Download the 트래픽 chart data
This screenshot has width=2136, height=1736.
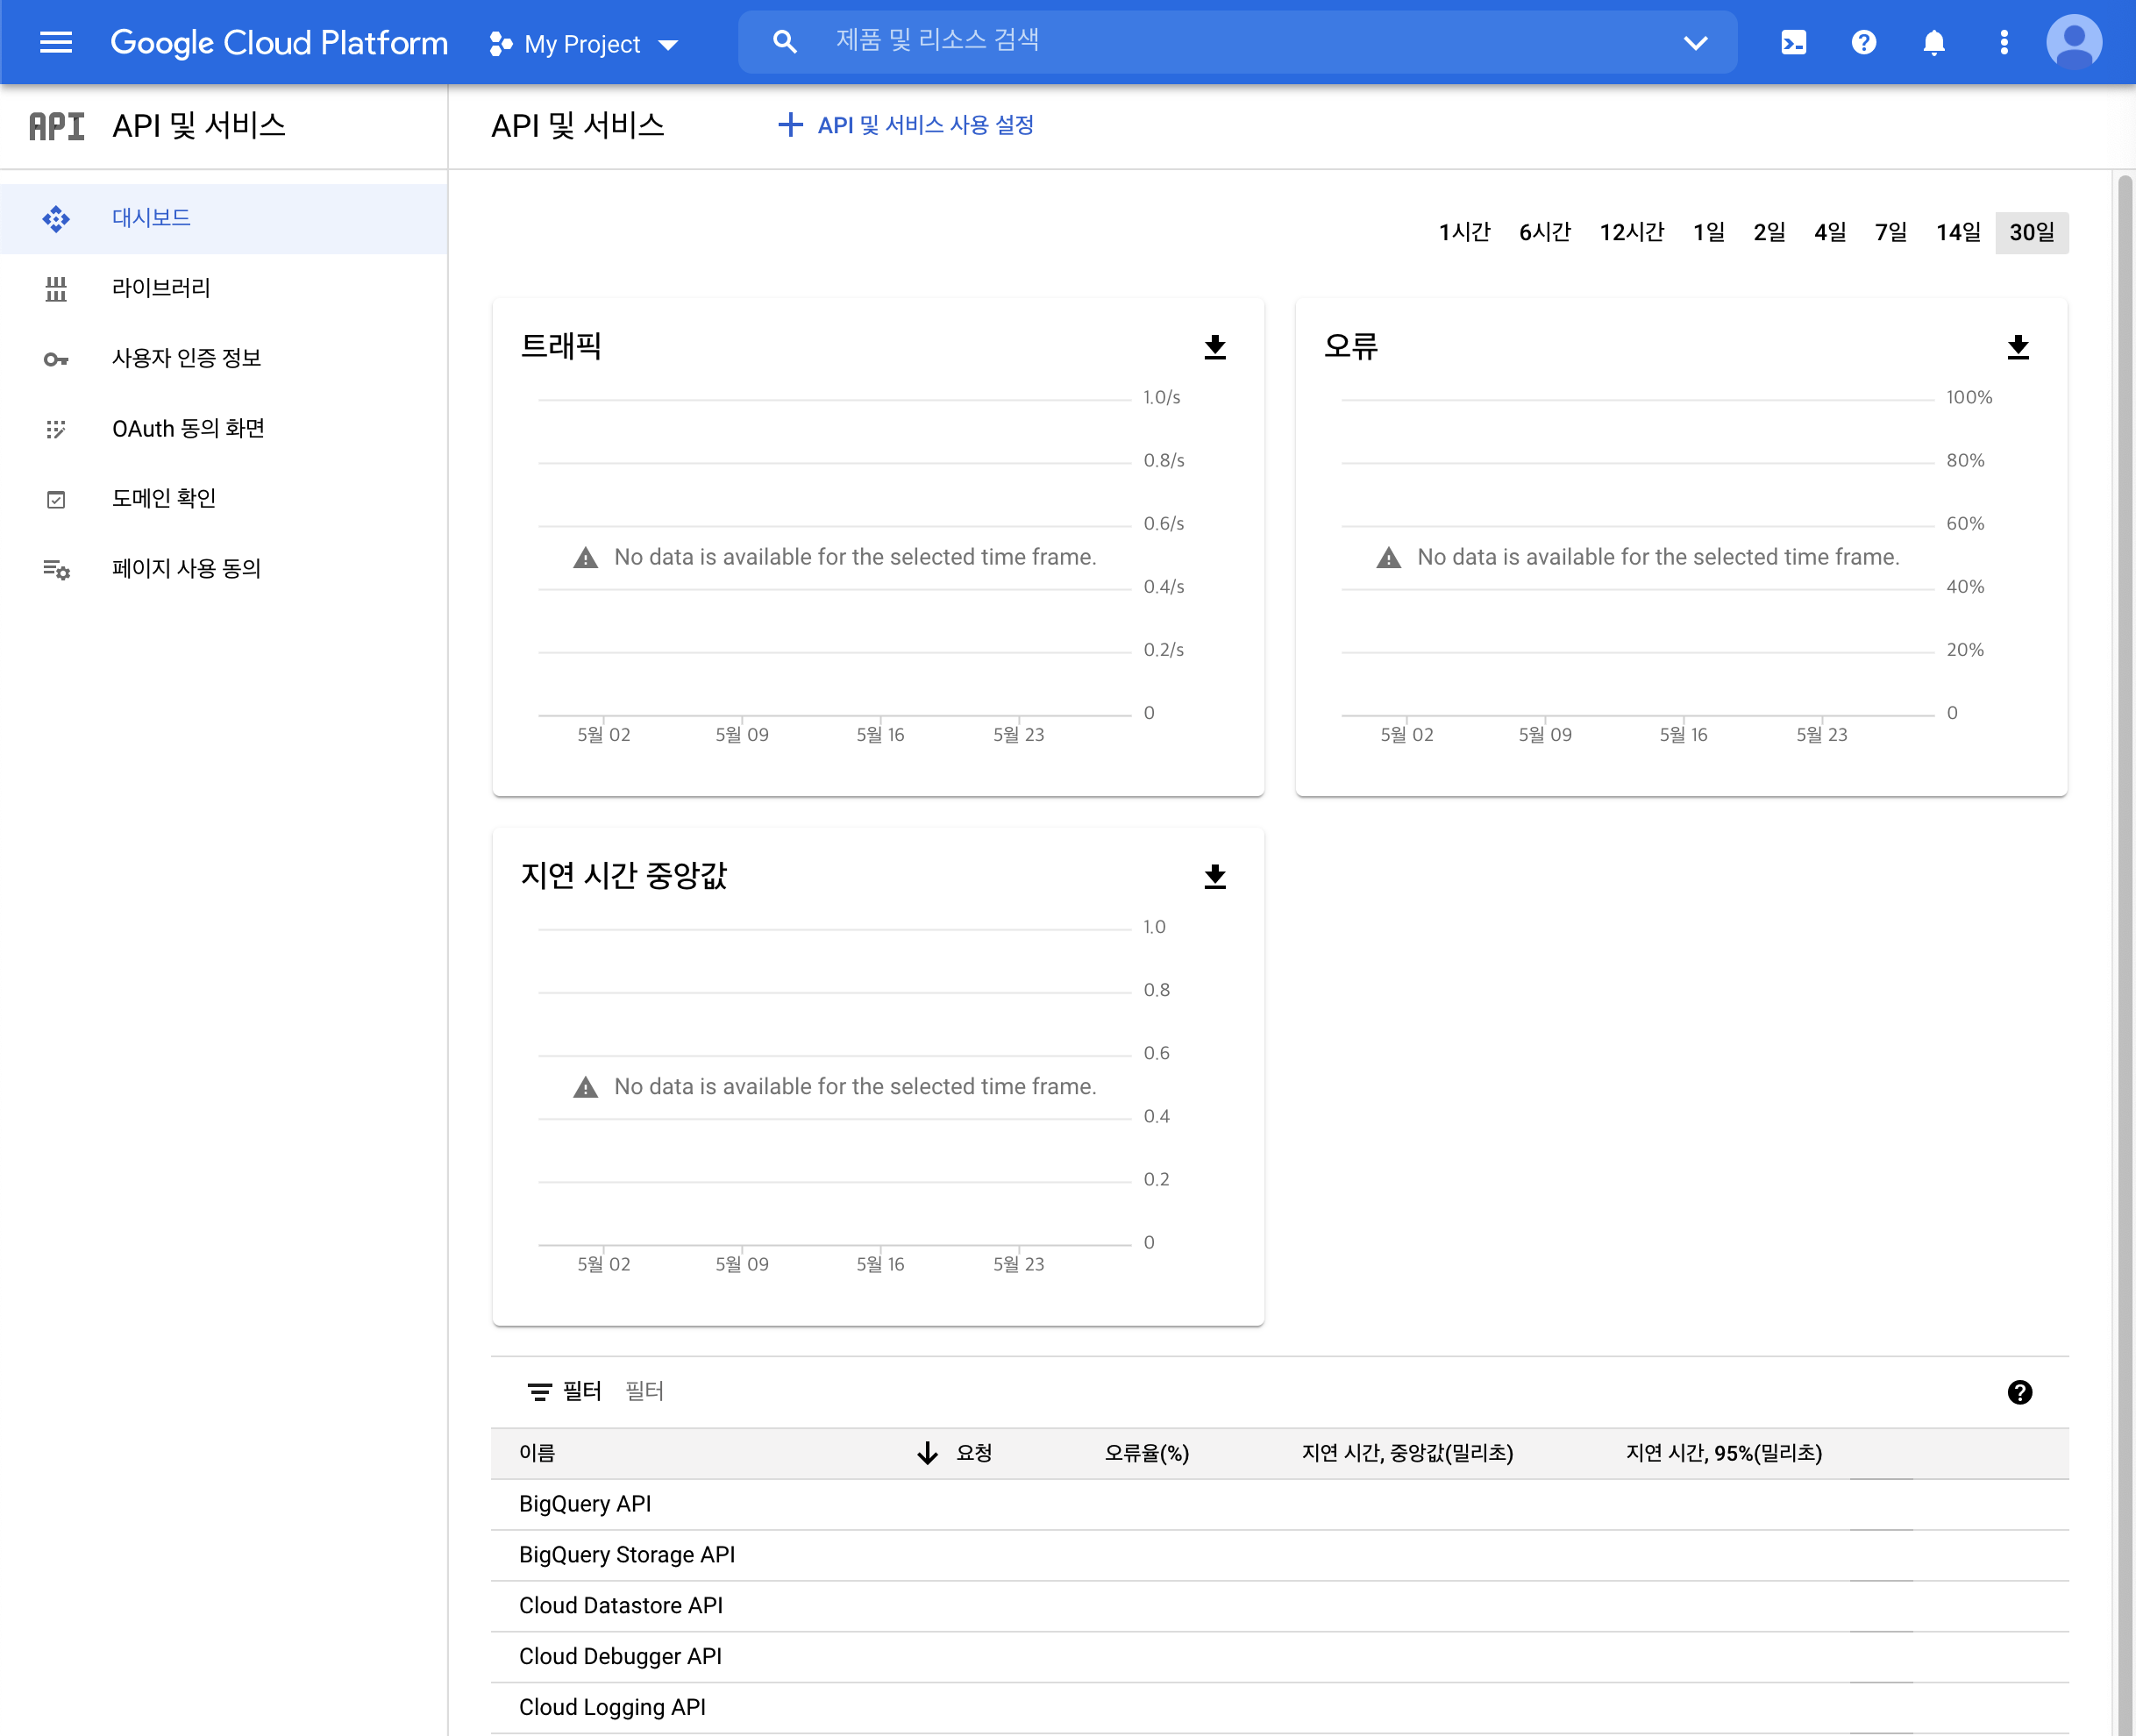pyautogui.click(x=1214, y=347)
